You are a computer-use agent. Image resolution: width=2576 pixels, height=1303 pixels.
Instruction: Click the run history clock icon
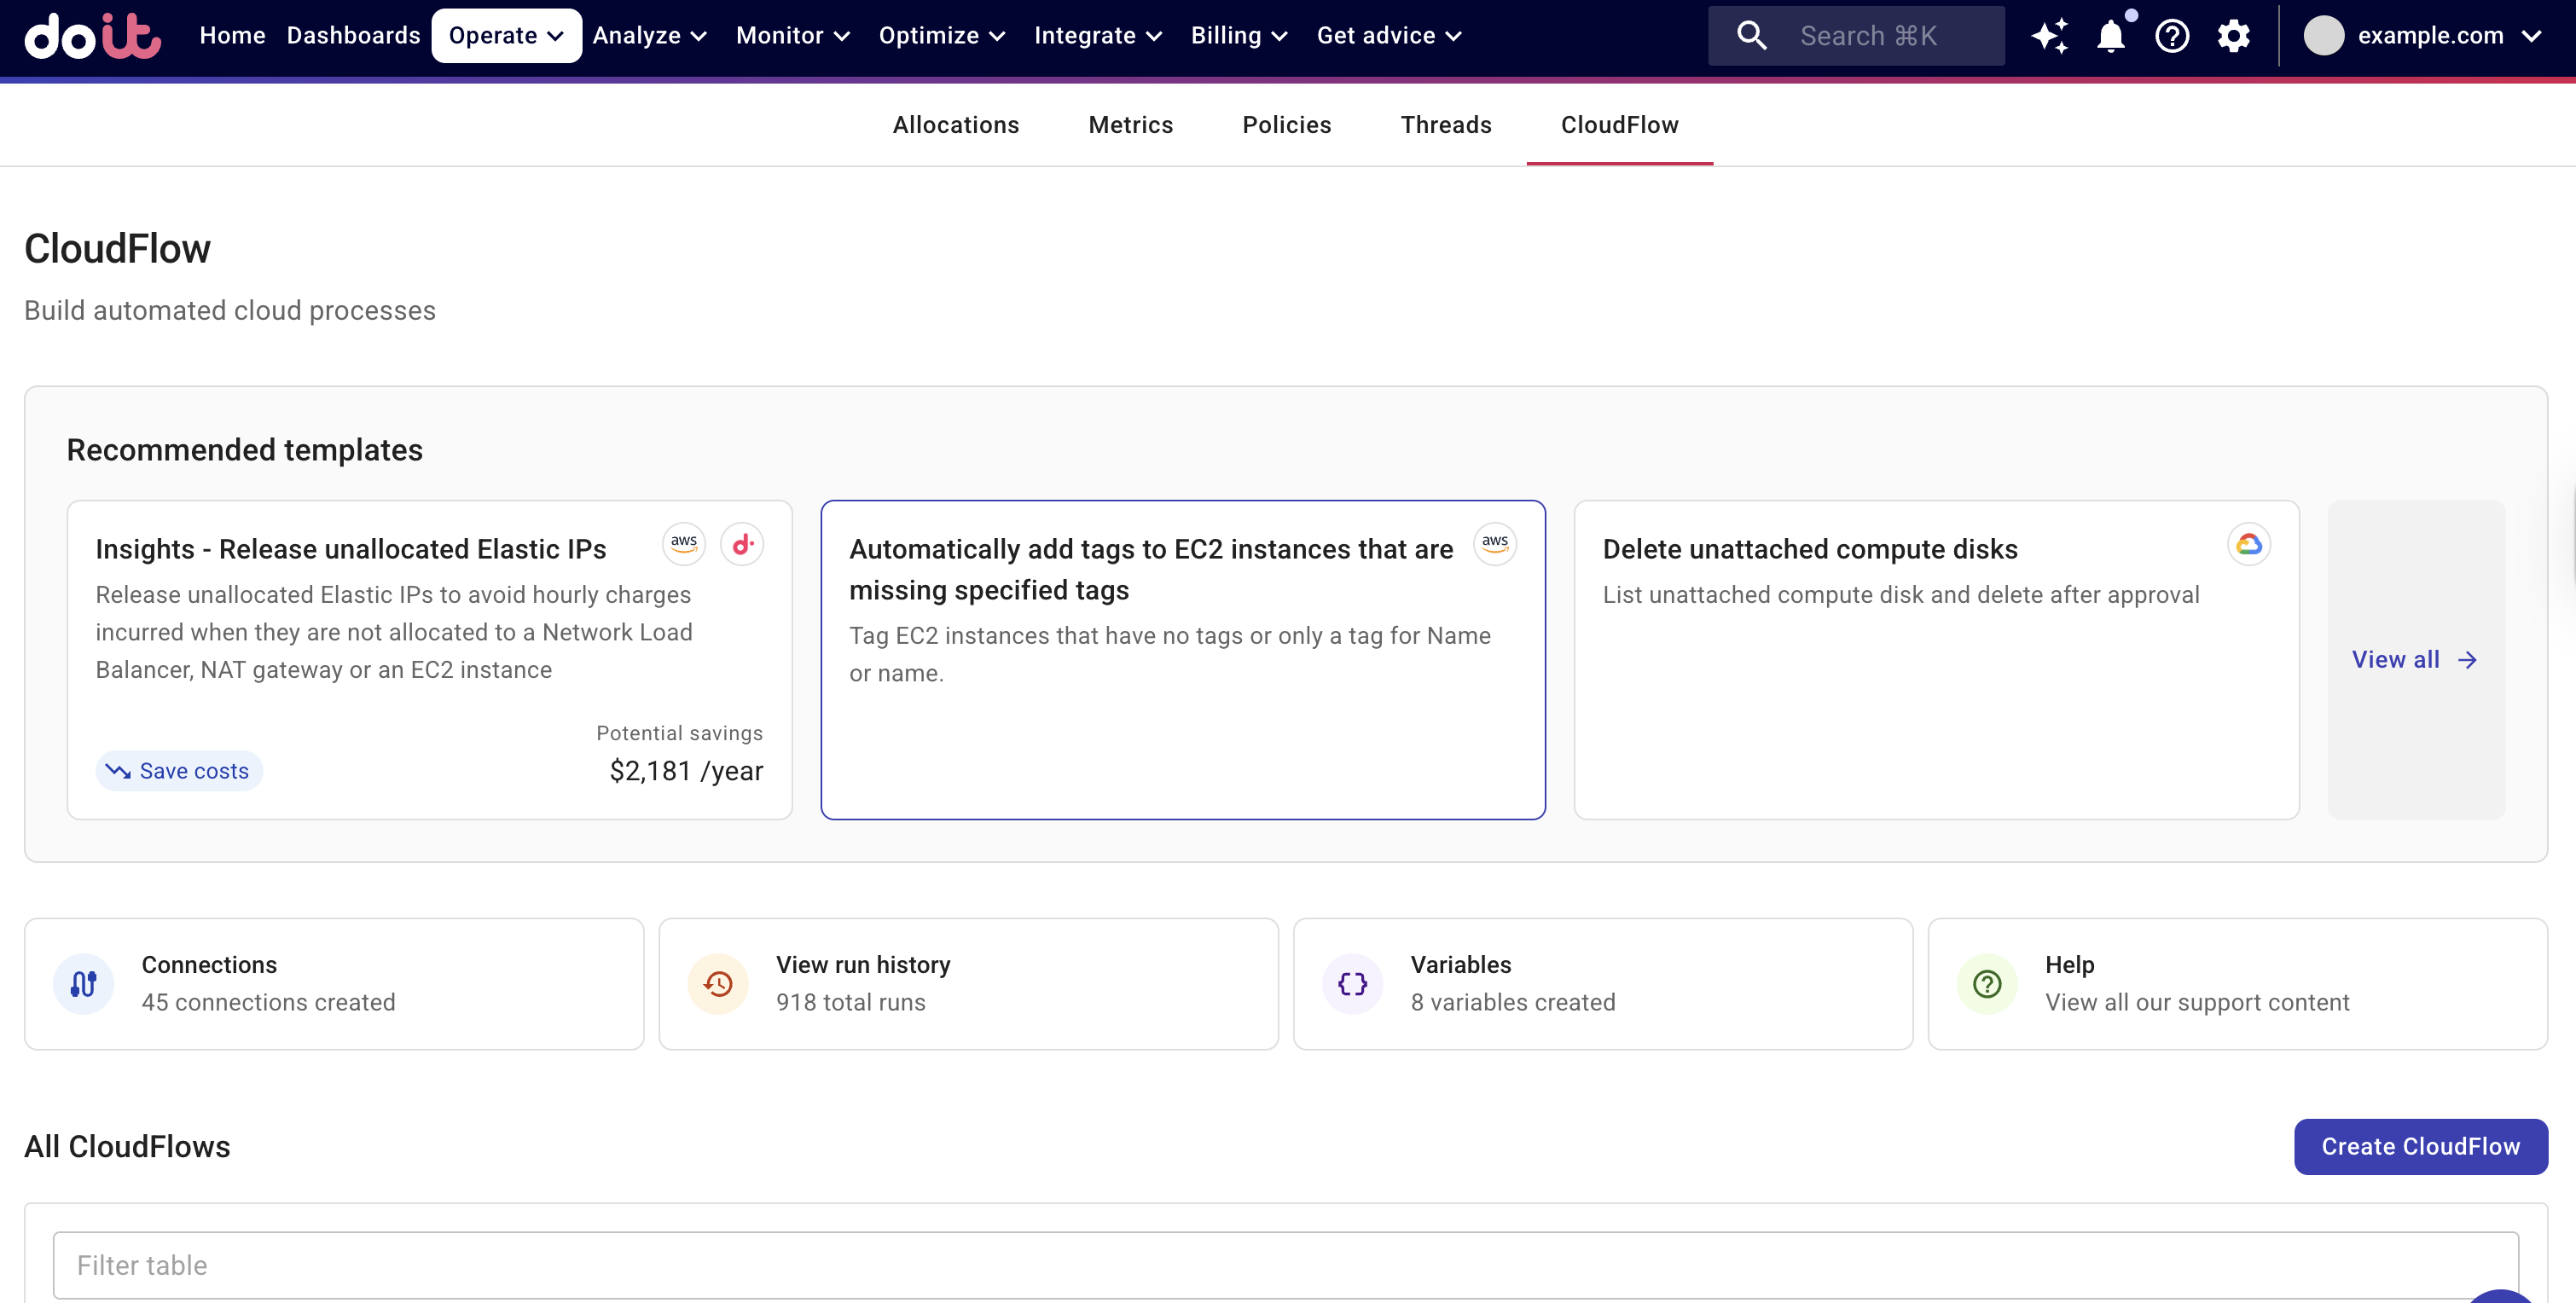tap(718, 983)
